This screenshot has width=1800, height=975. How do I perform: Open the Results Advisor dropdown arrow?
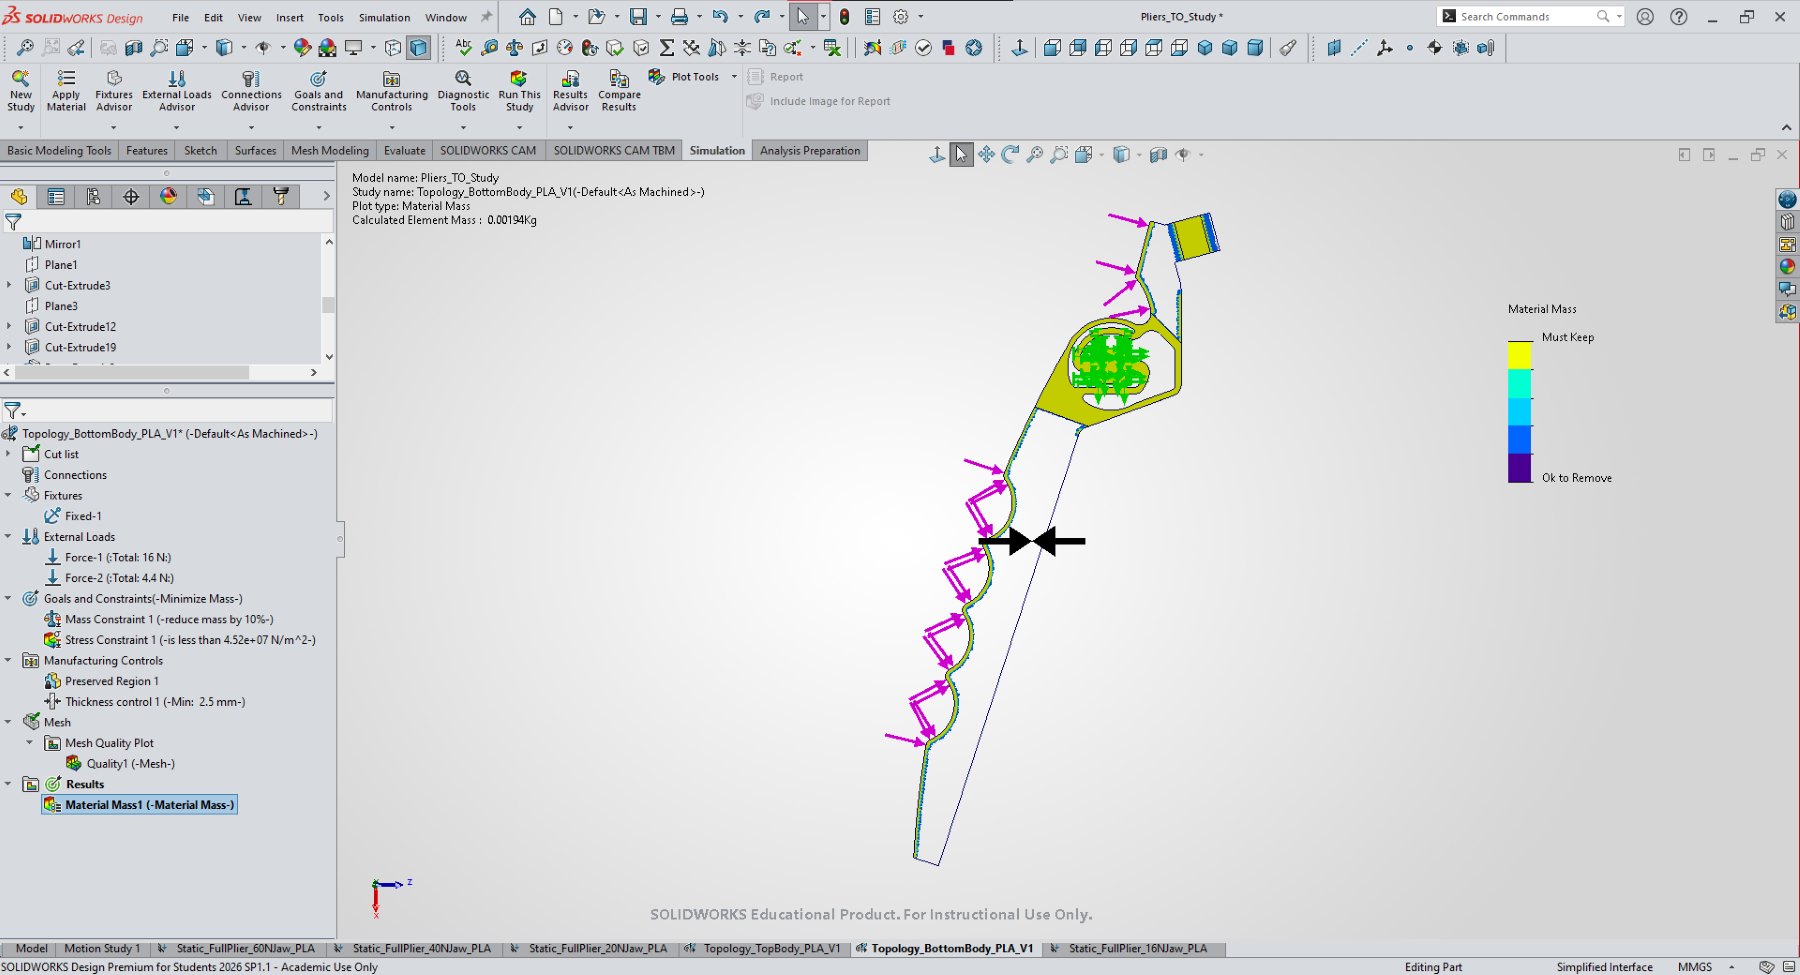[x=570, y=128]
